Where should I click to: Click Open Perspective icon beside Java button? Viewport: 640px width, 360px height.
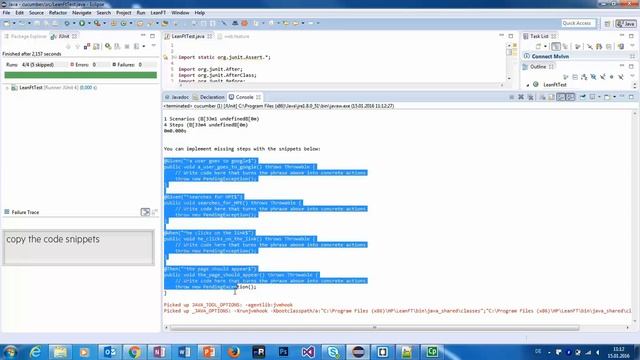(x=607, y=24)
